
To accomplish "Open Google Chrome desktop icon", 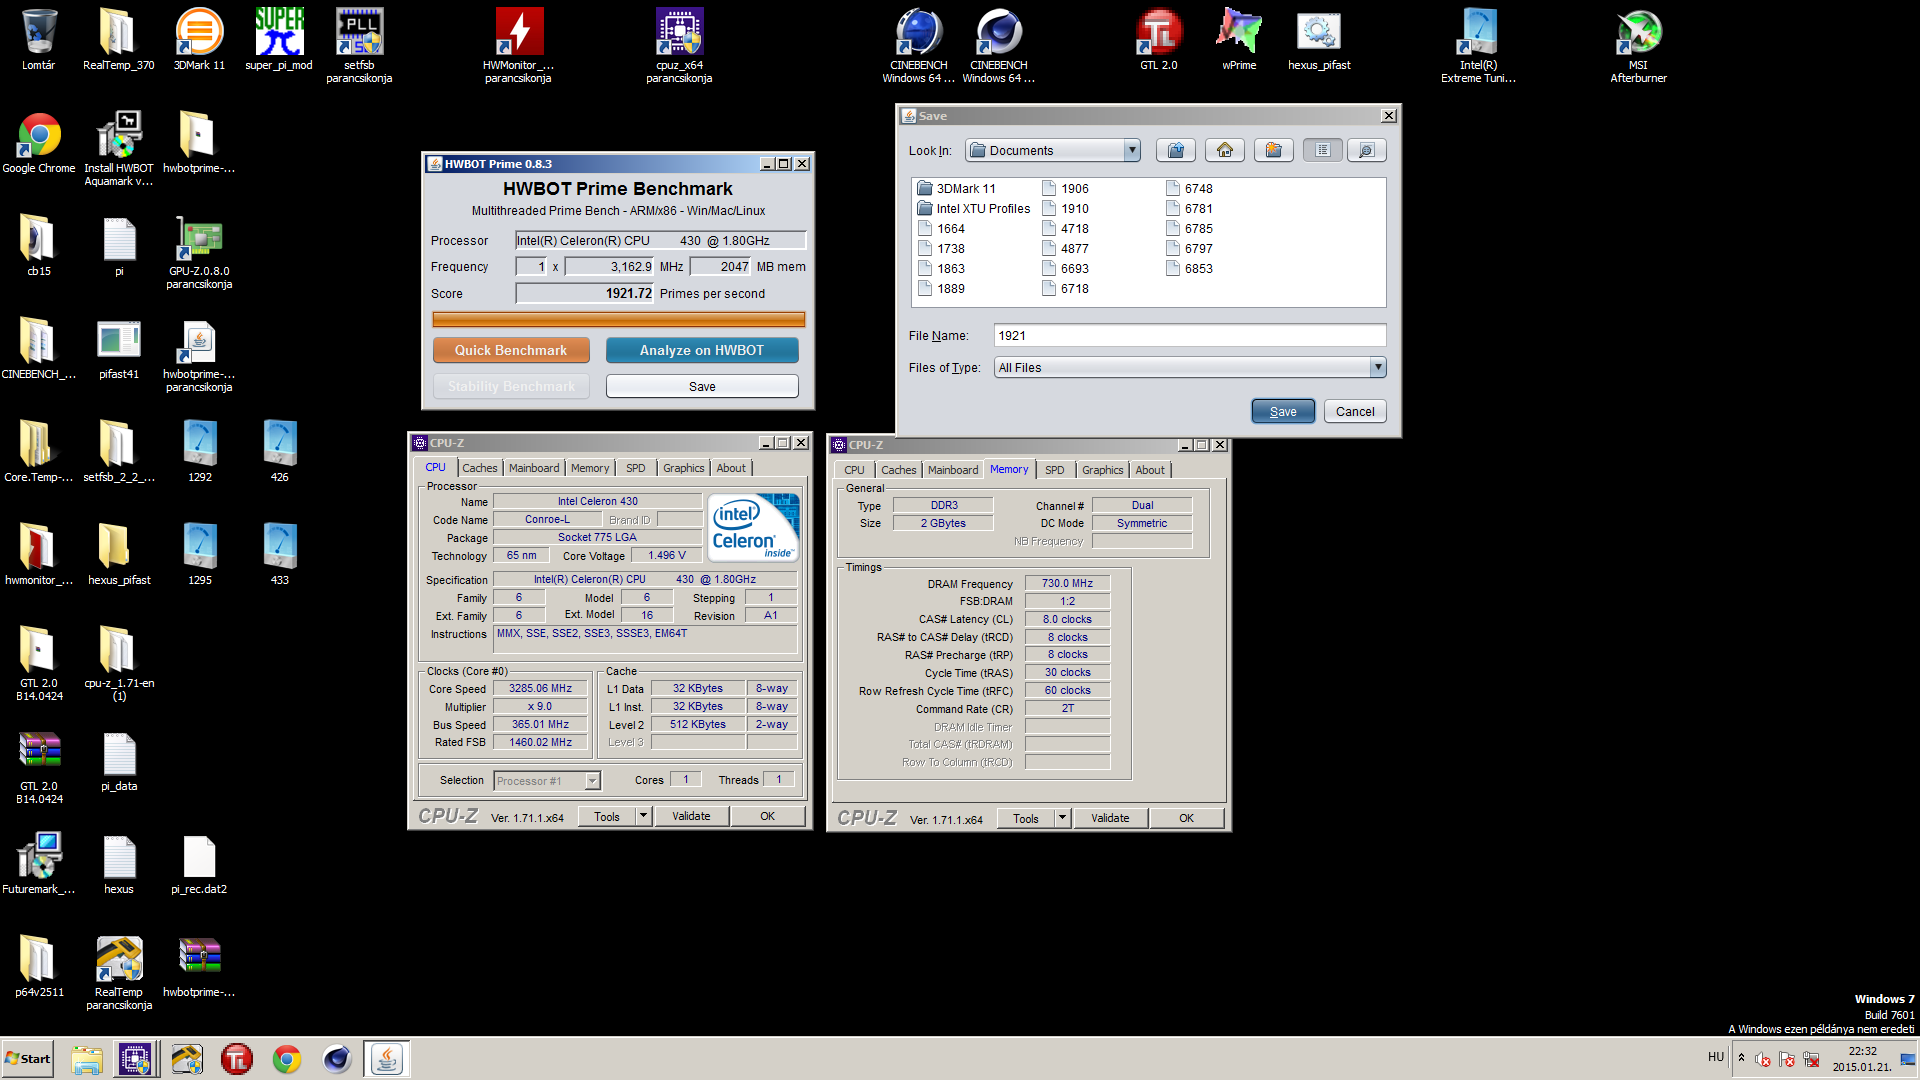I will pyautogui.click(x=39, y=143).
